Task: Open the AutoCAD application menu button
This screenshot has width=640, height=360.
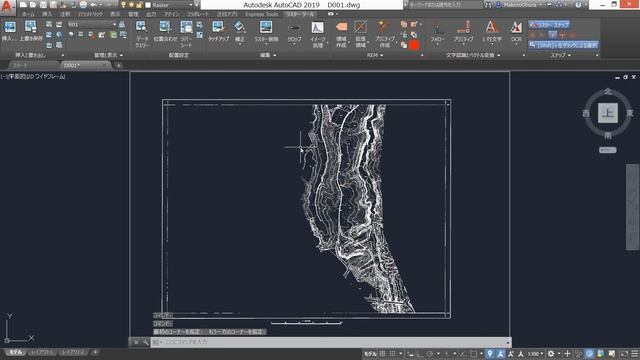Action: pos(7,7)
